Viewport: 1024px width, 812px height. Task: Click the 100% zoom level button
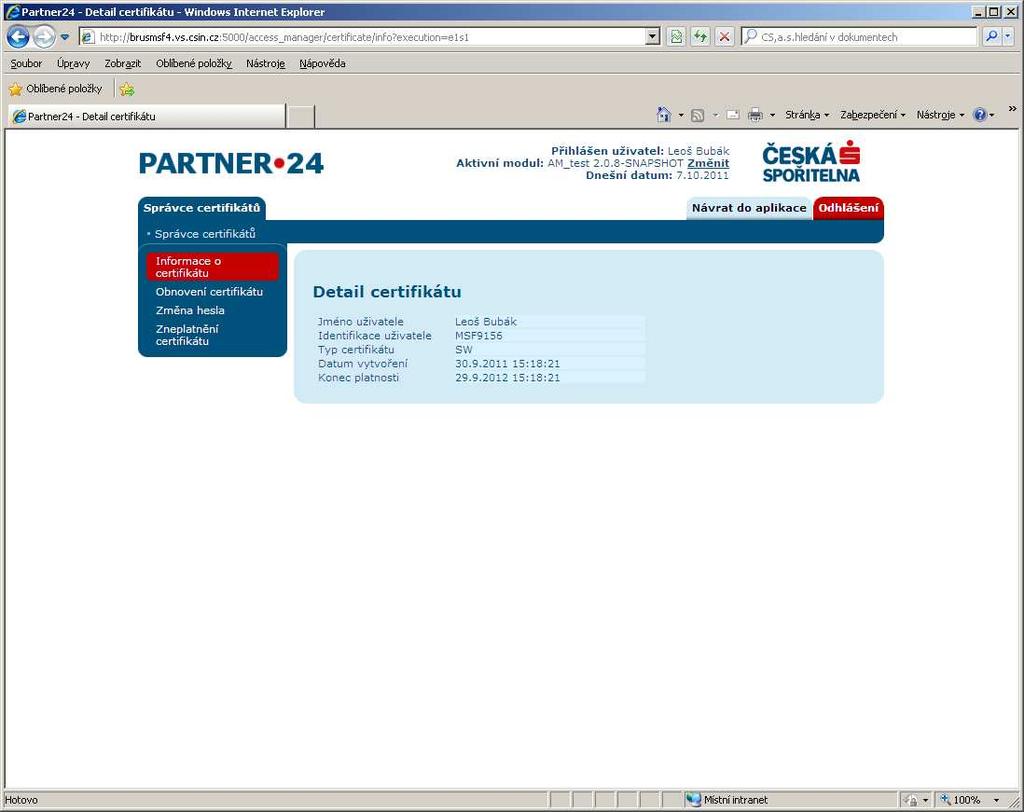[x=960, y=800]
